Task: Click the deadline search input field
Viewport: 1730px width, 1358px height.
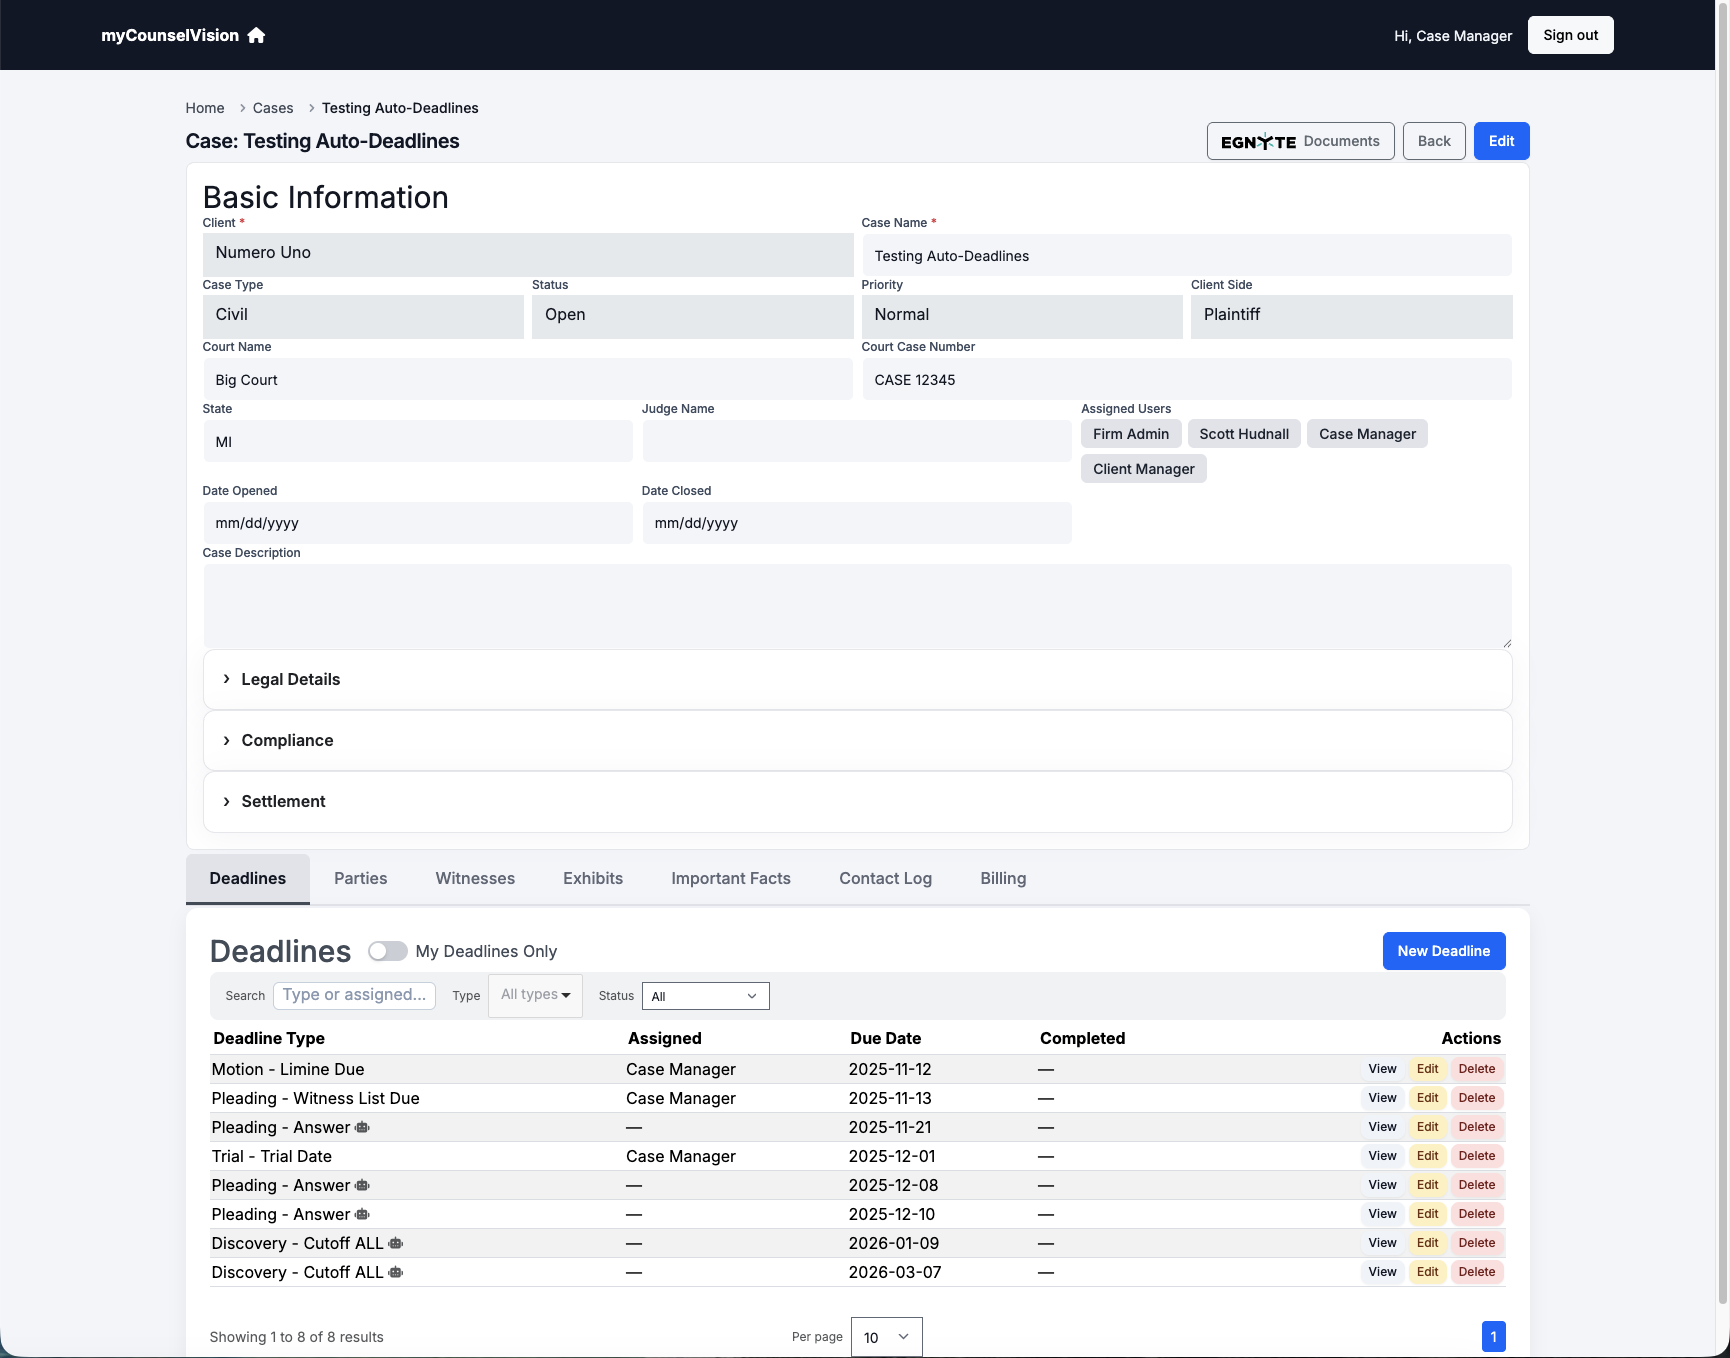Action: 354,995
